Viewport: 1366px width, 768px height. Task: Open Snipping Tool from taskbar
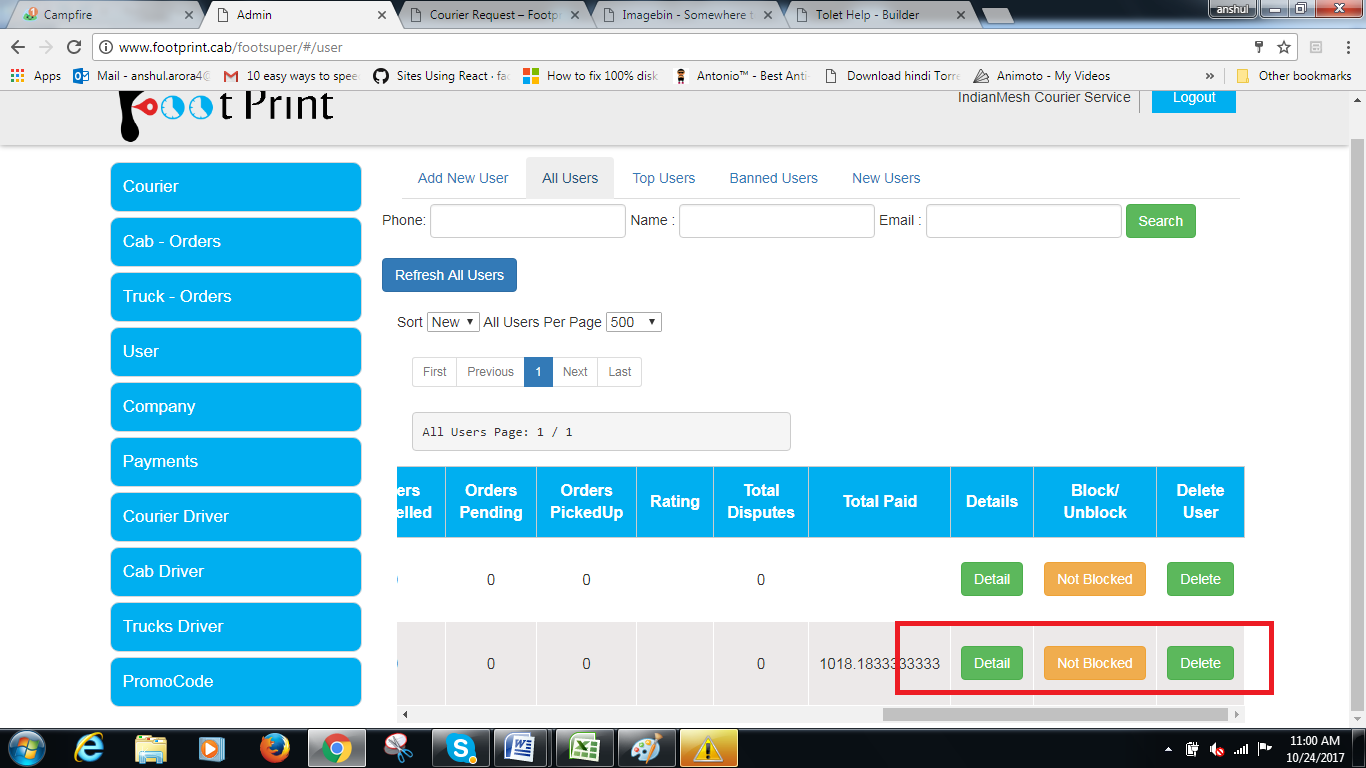tap(399, 748)
